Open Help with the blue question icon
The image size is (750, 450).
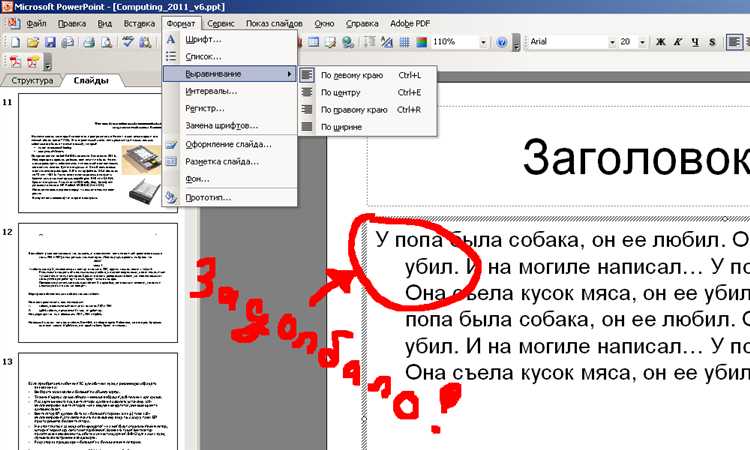501,42
